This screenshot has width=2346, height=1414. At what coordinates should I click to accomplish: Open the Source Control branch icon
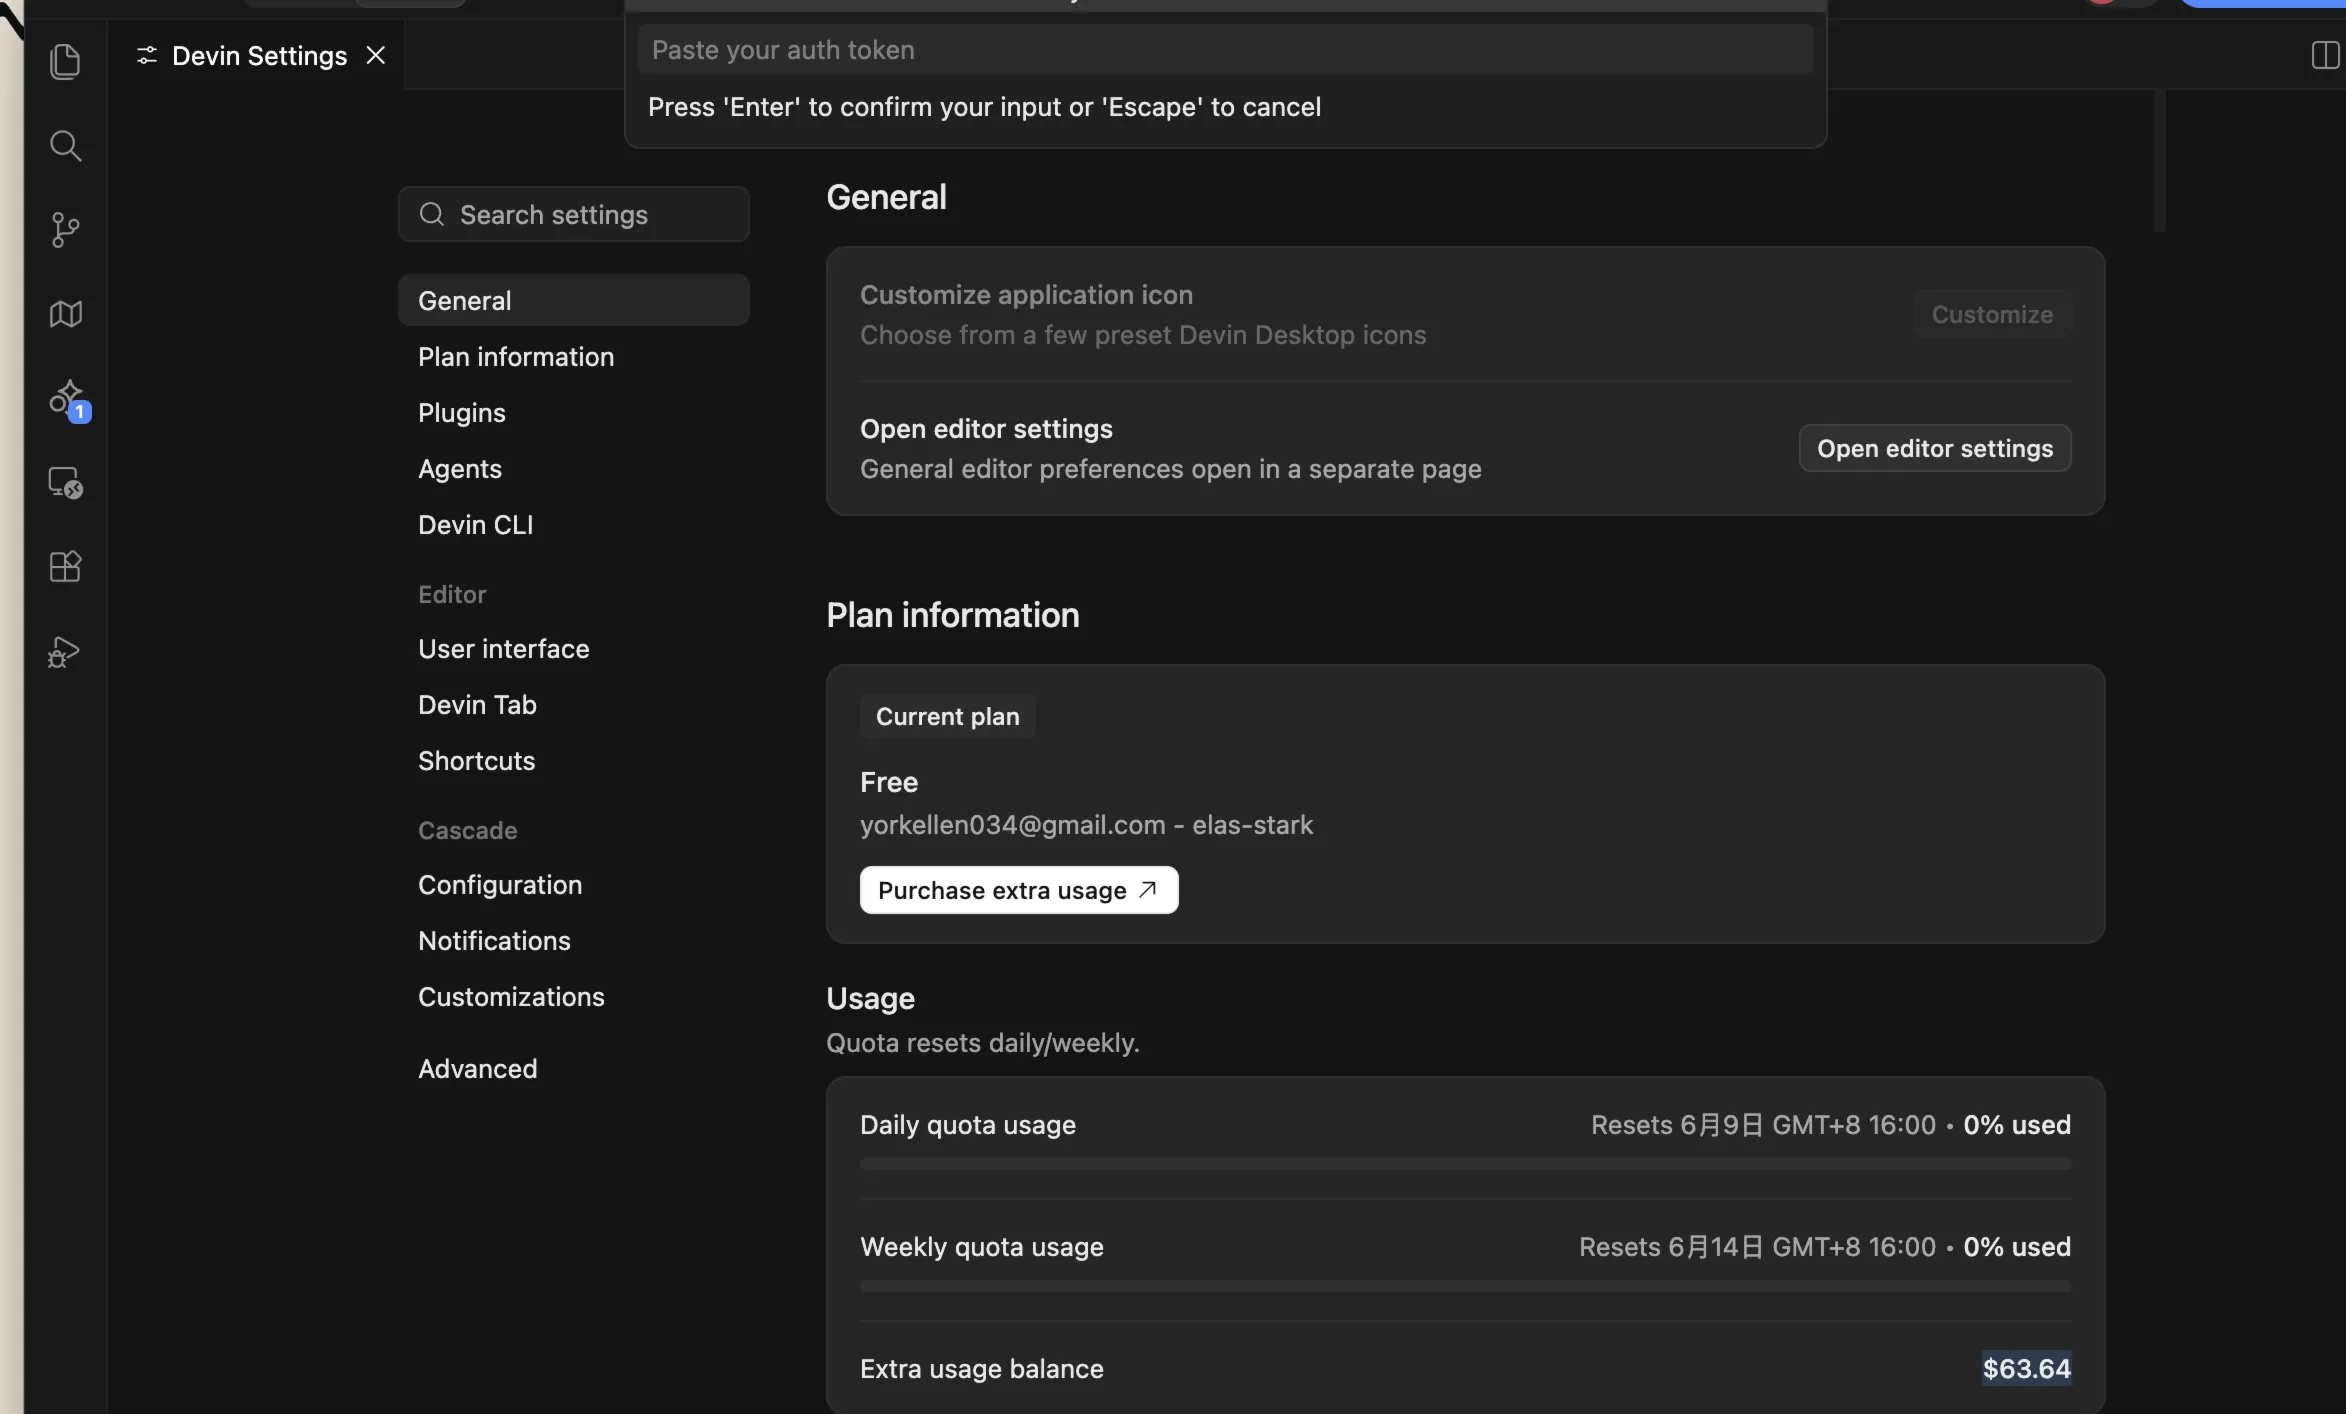click(65, 230)
